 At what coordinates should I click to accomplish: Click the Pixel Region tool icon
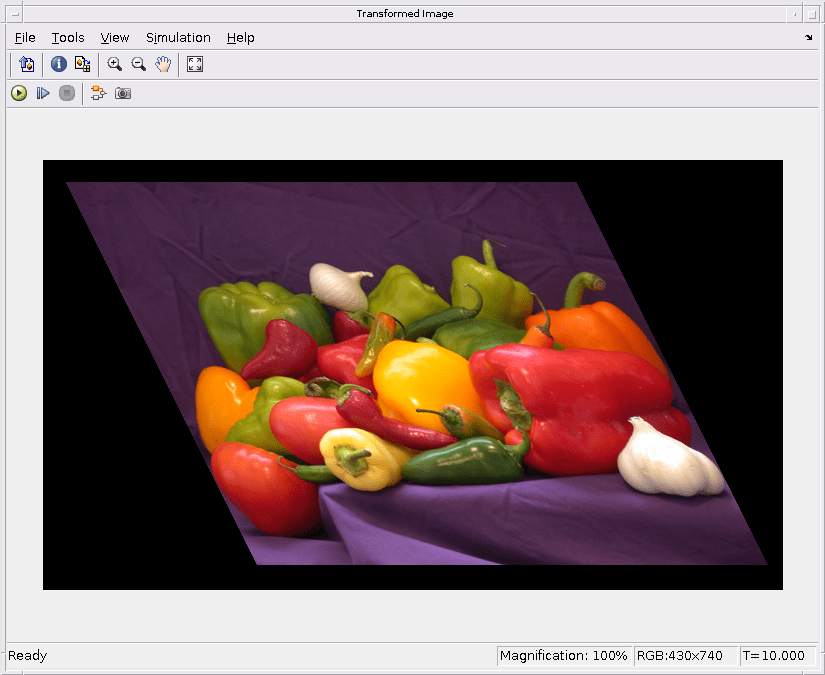pos(83,64)
